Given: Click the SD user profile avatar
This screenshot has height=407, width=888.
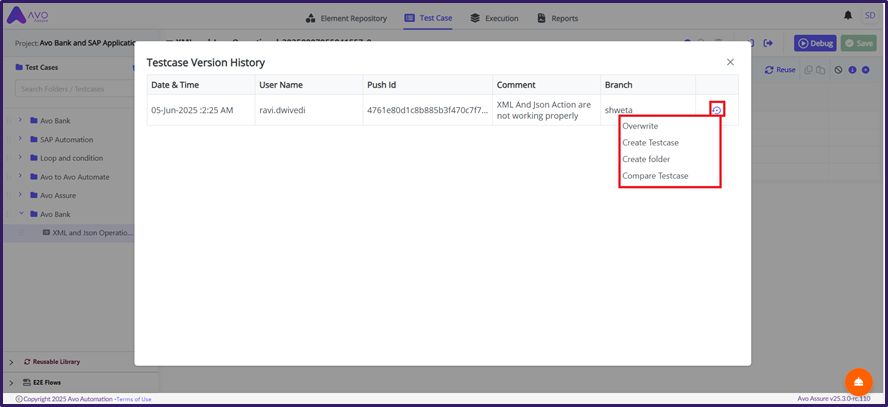Looking at the screenshot, I should tap(870, 16).
